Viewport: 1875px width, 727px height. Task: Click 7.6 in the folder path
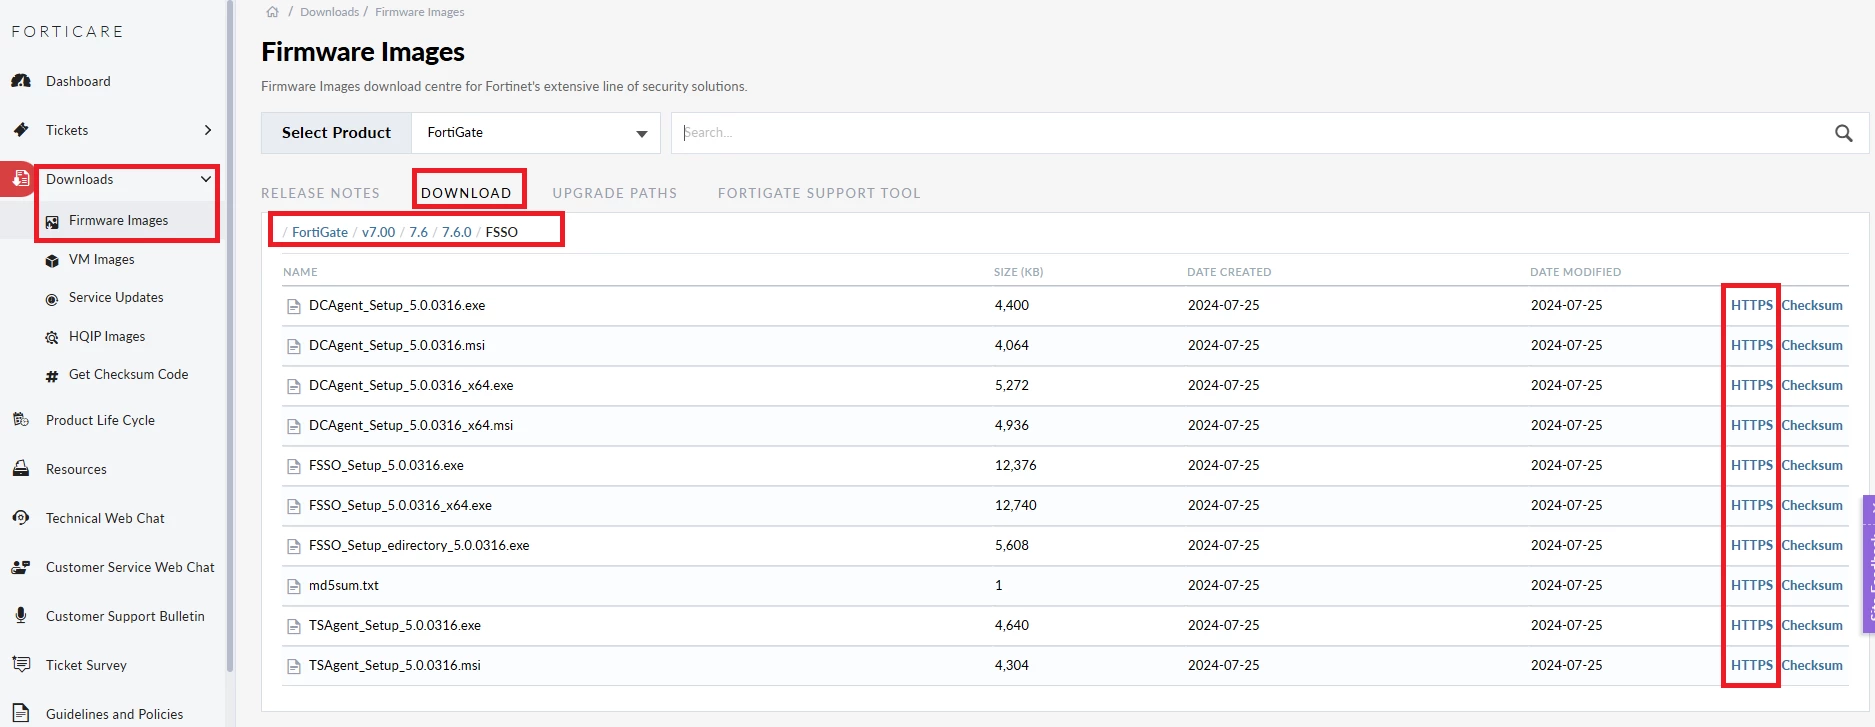(418, 232)
